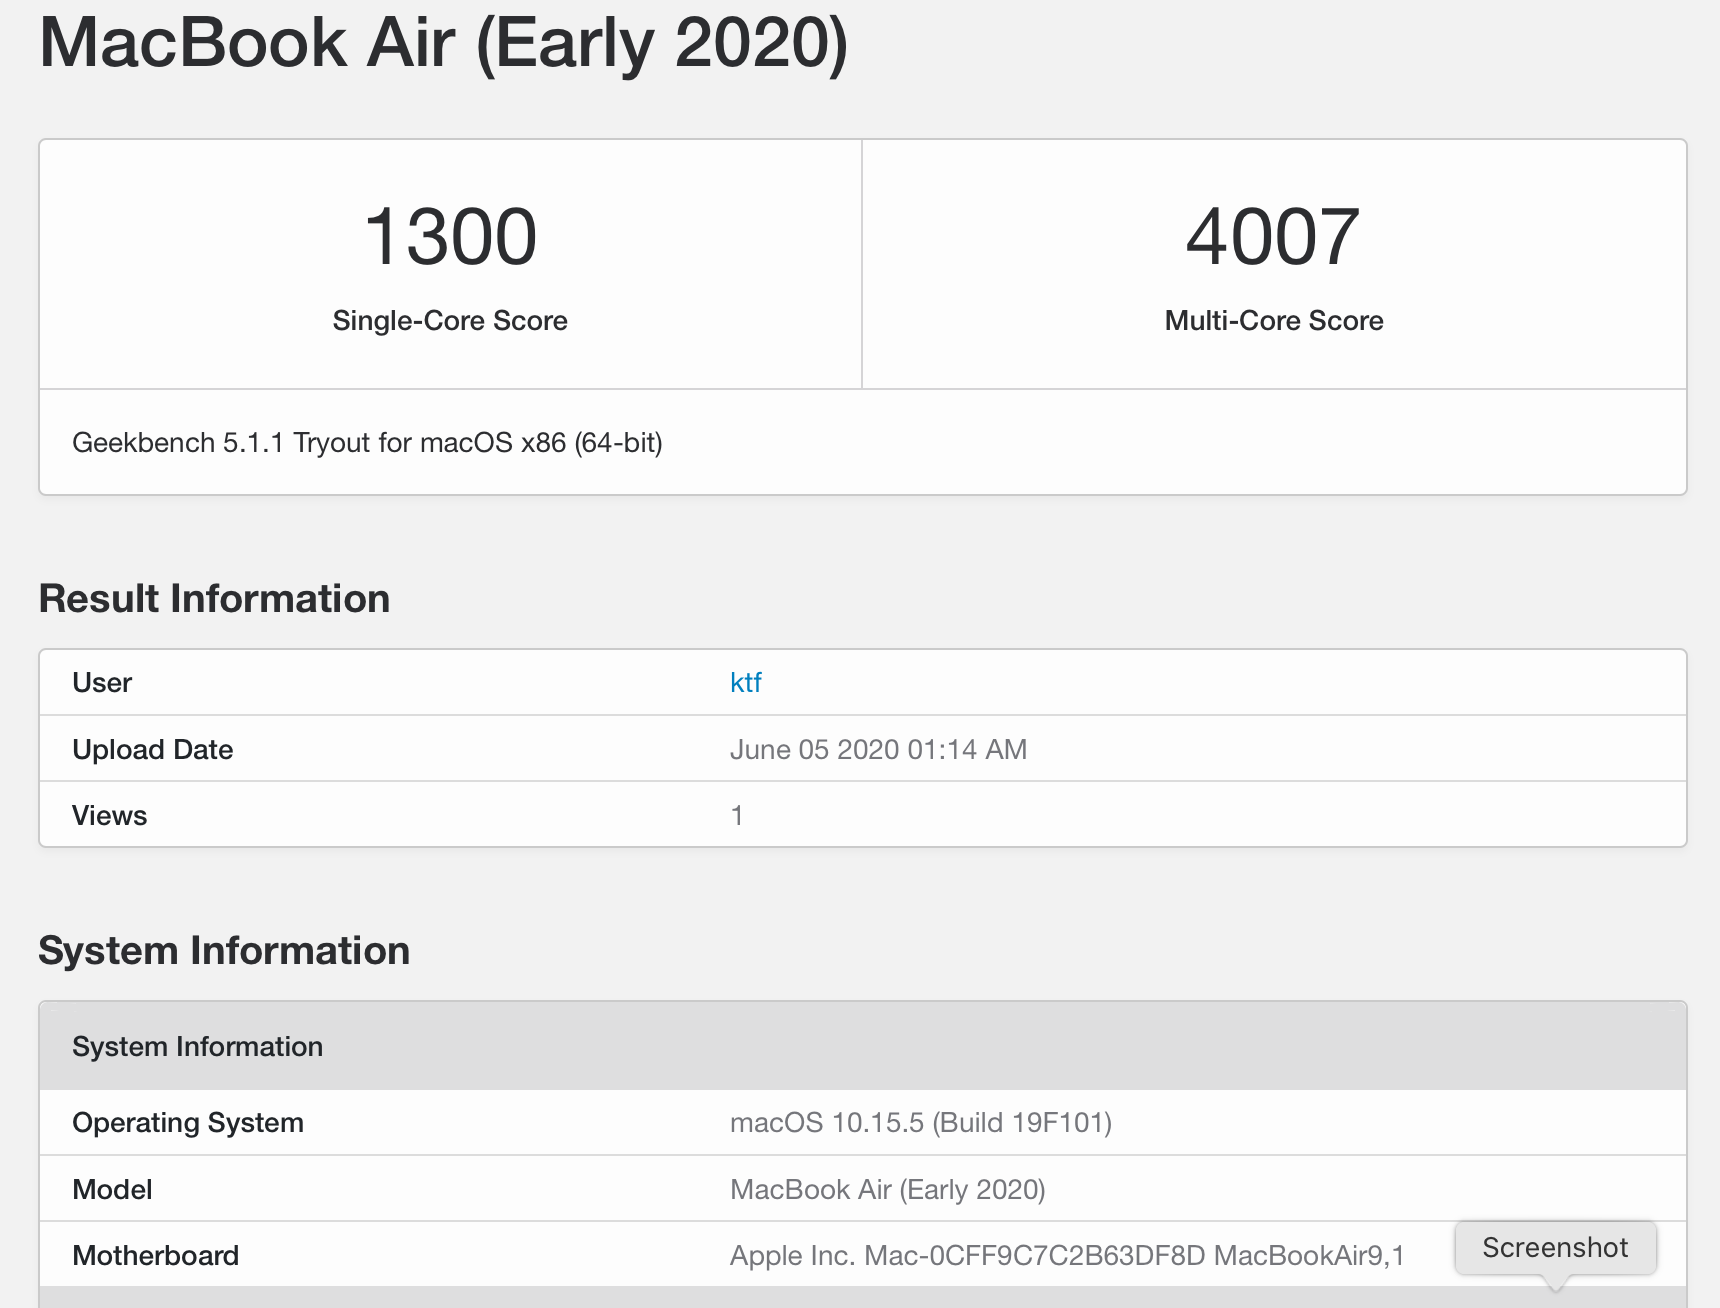
Task: Click the Multi-Core Score label
Action: pos(1274,321)
